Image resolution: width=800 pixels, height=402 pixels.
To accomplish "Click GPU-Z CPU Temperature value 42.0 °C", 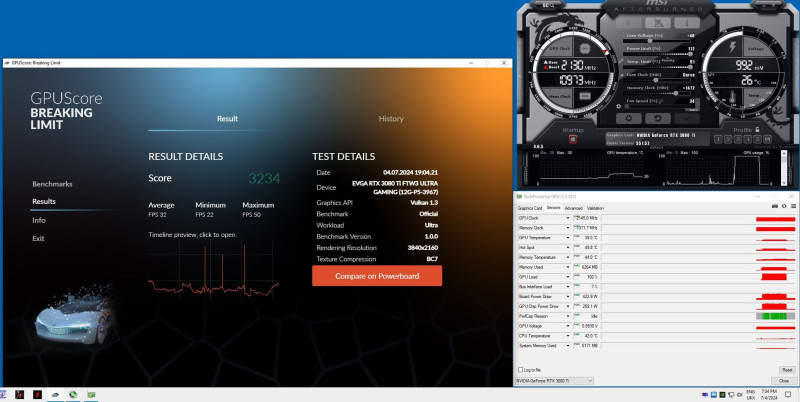I will (591, 336).
